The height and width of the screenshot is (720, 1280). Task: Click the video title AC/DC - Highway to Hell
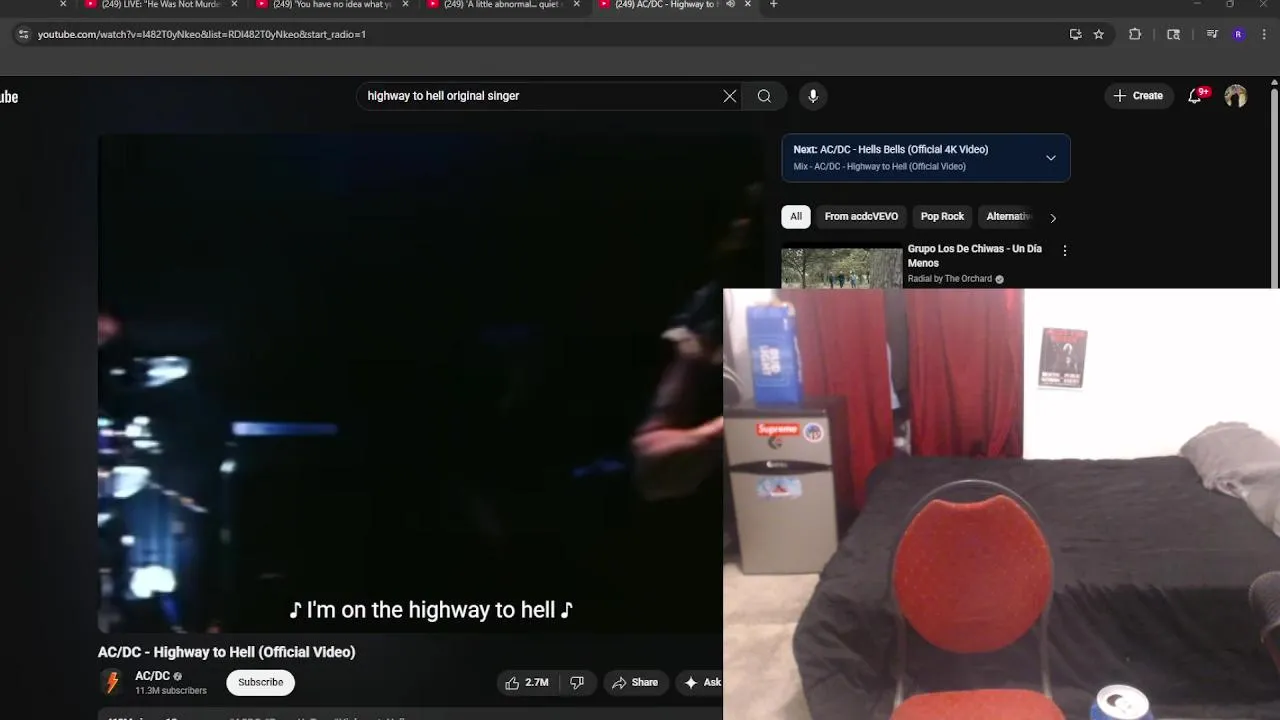(226, 652)
